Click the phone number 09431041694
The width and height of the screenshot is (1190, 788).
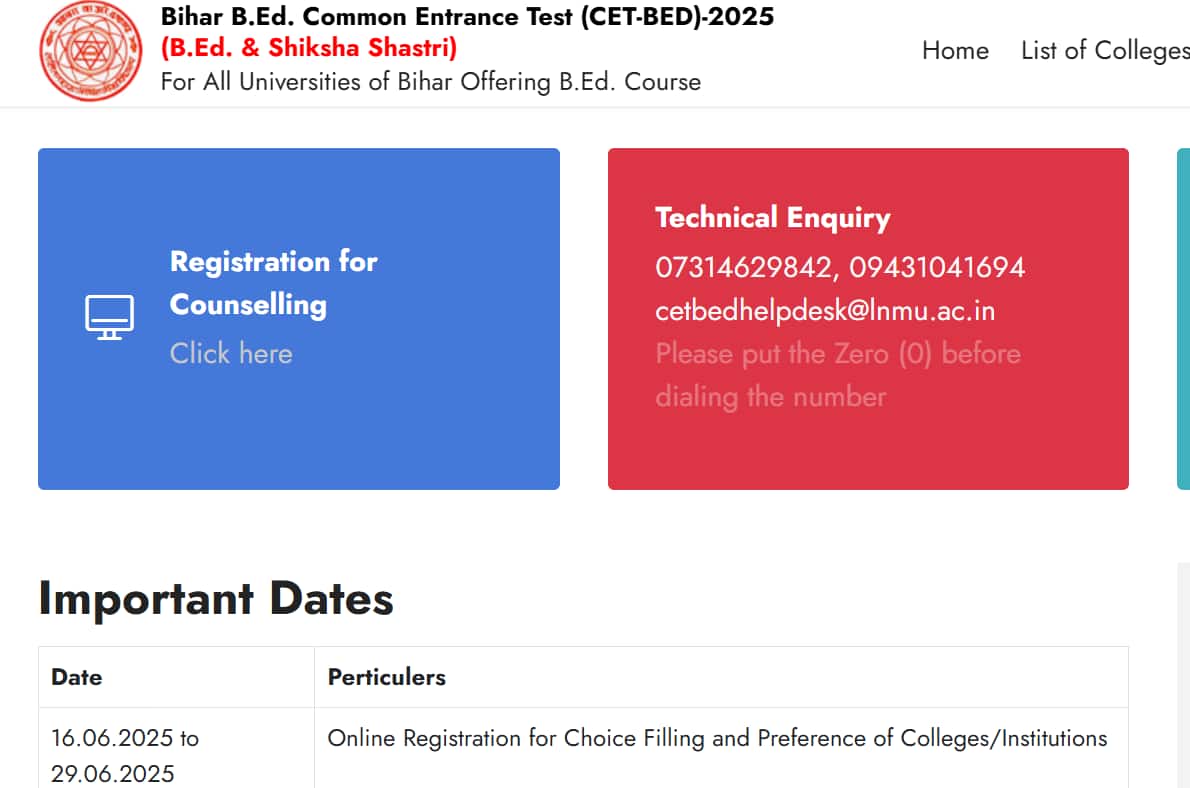[x=937, y=267]
